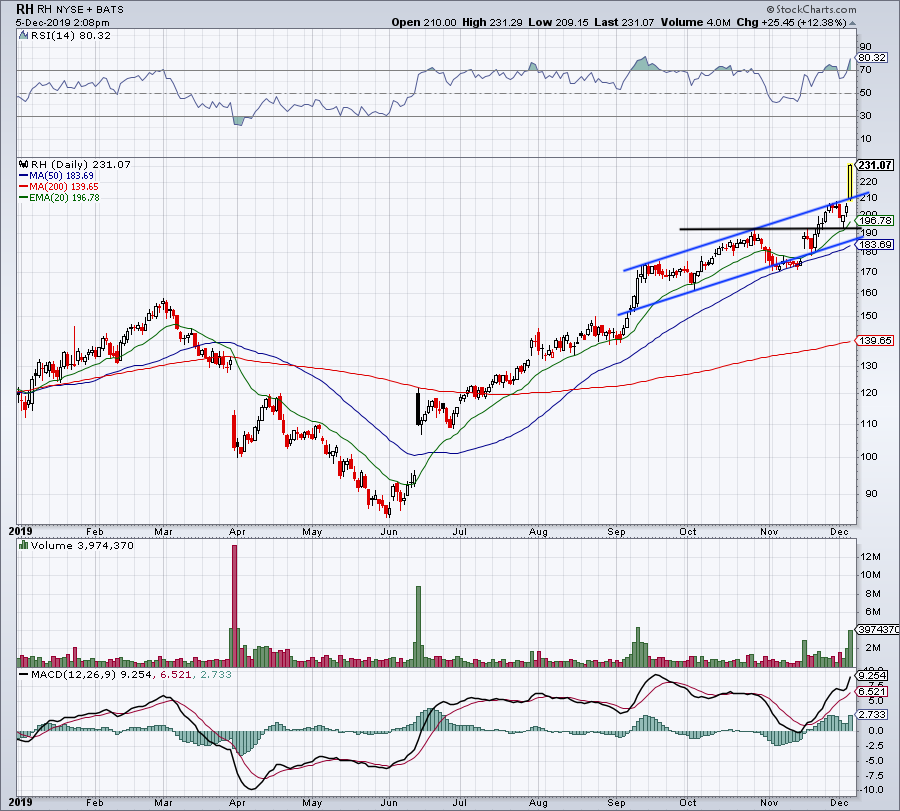Screen dimensions: 900x811
Task: Click the 220 tick on the price axis
Action: tap(868, 182)
